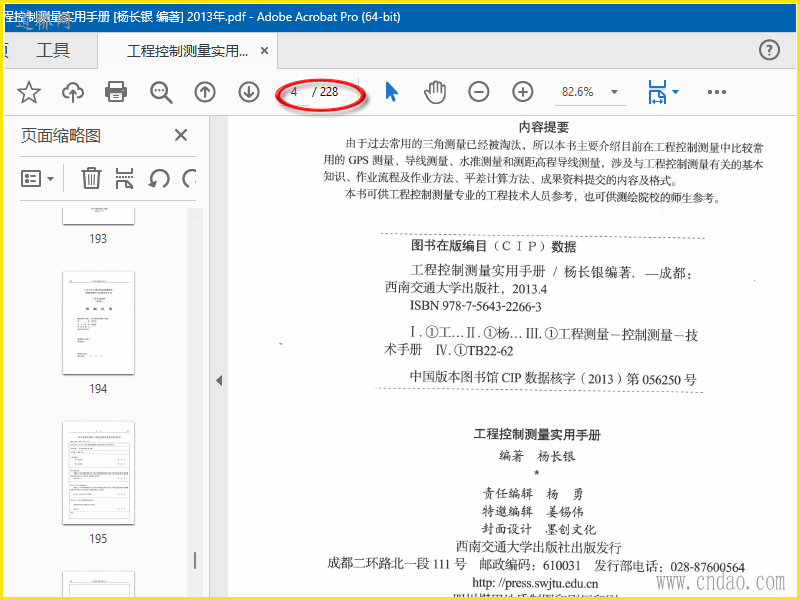This screenshot has height=600, width=800.
Task: Go to previous page arrow
Action: click(205, 92)
